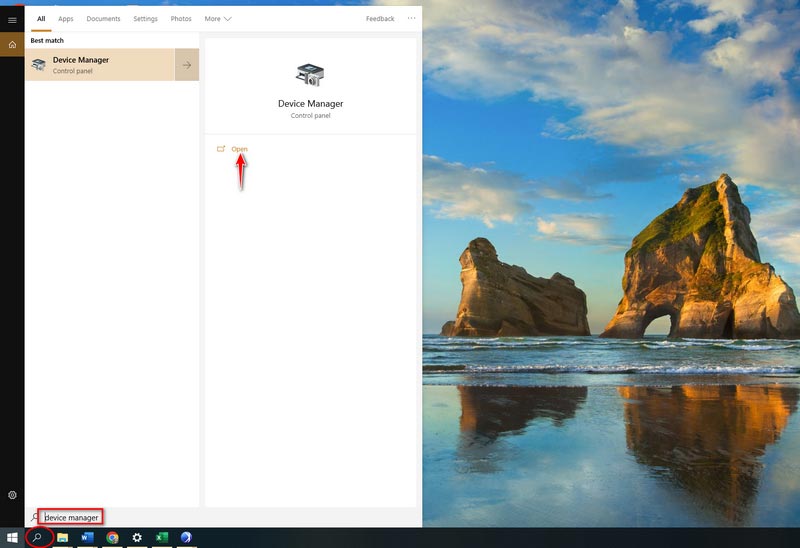This screenshot has height=548, width=800.
Task: Open the hamburger menu in search panel
Action: 12,20
